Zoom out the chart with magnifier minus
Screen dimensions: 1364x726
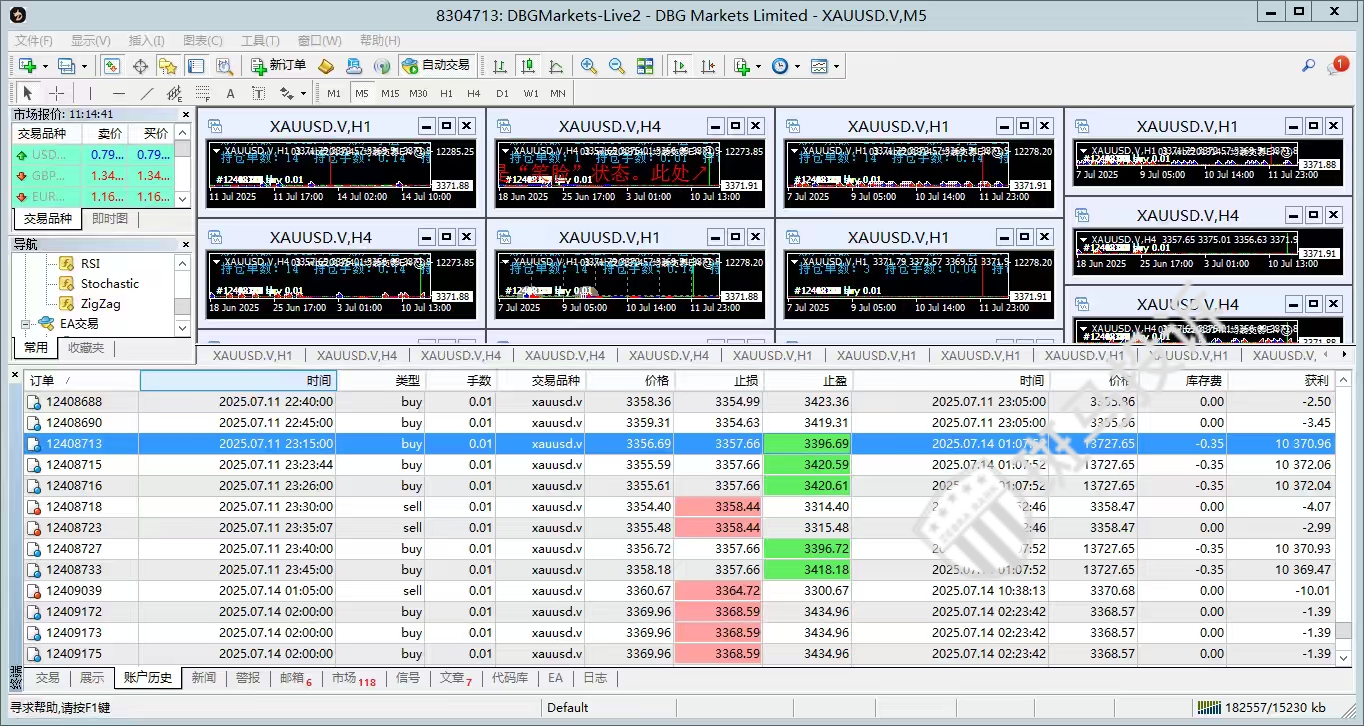[x=617, y=66]
